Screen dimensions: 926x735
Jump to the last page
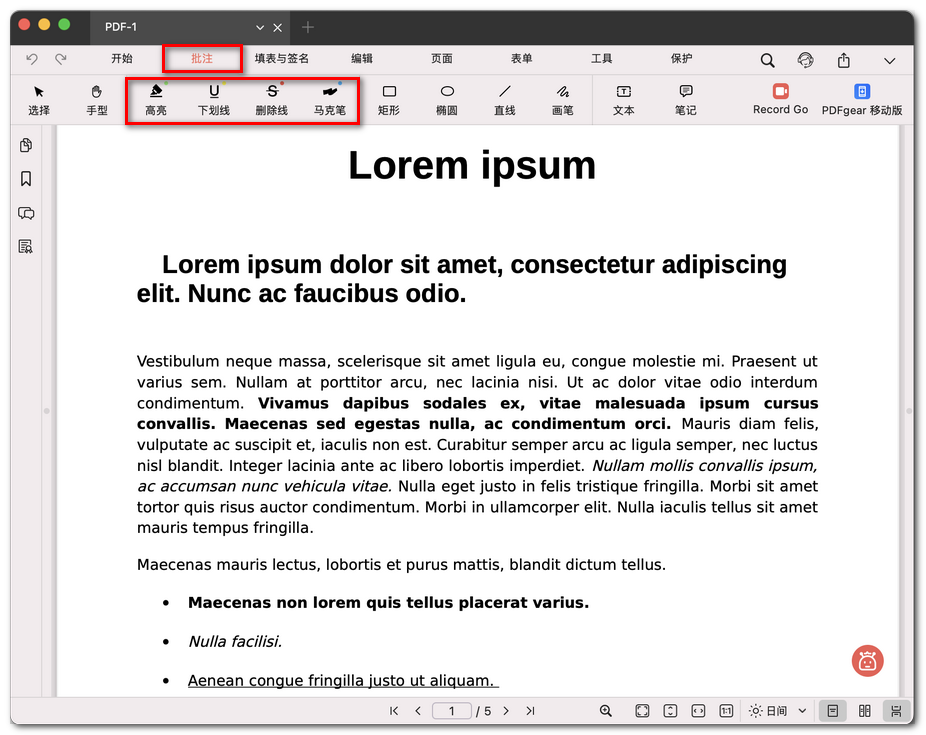(530, 711)
